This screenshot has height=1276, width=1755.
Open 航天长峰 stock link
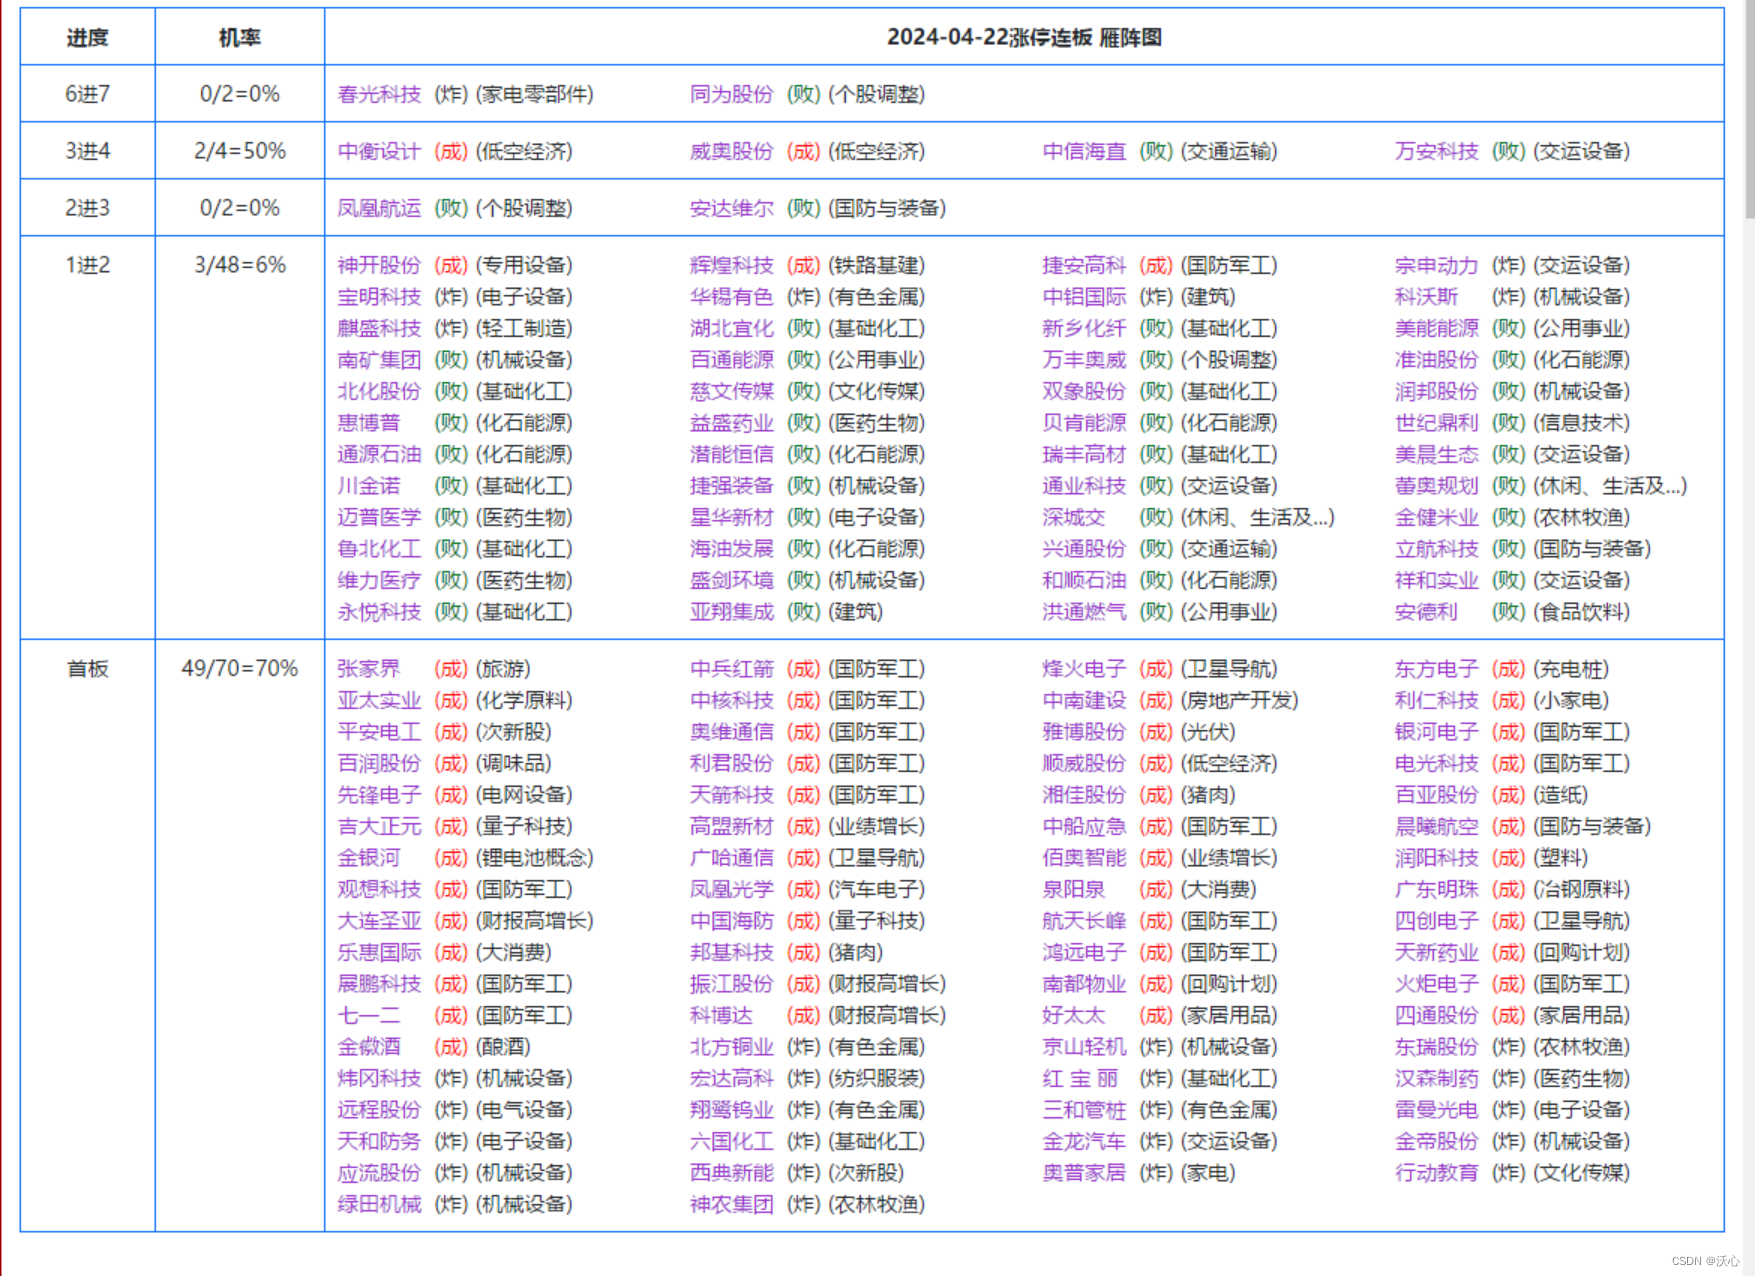[x=1084, y=921]
